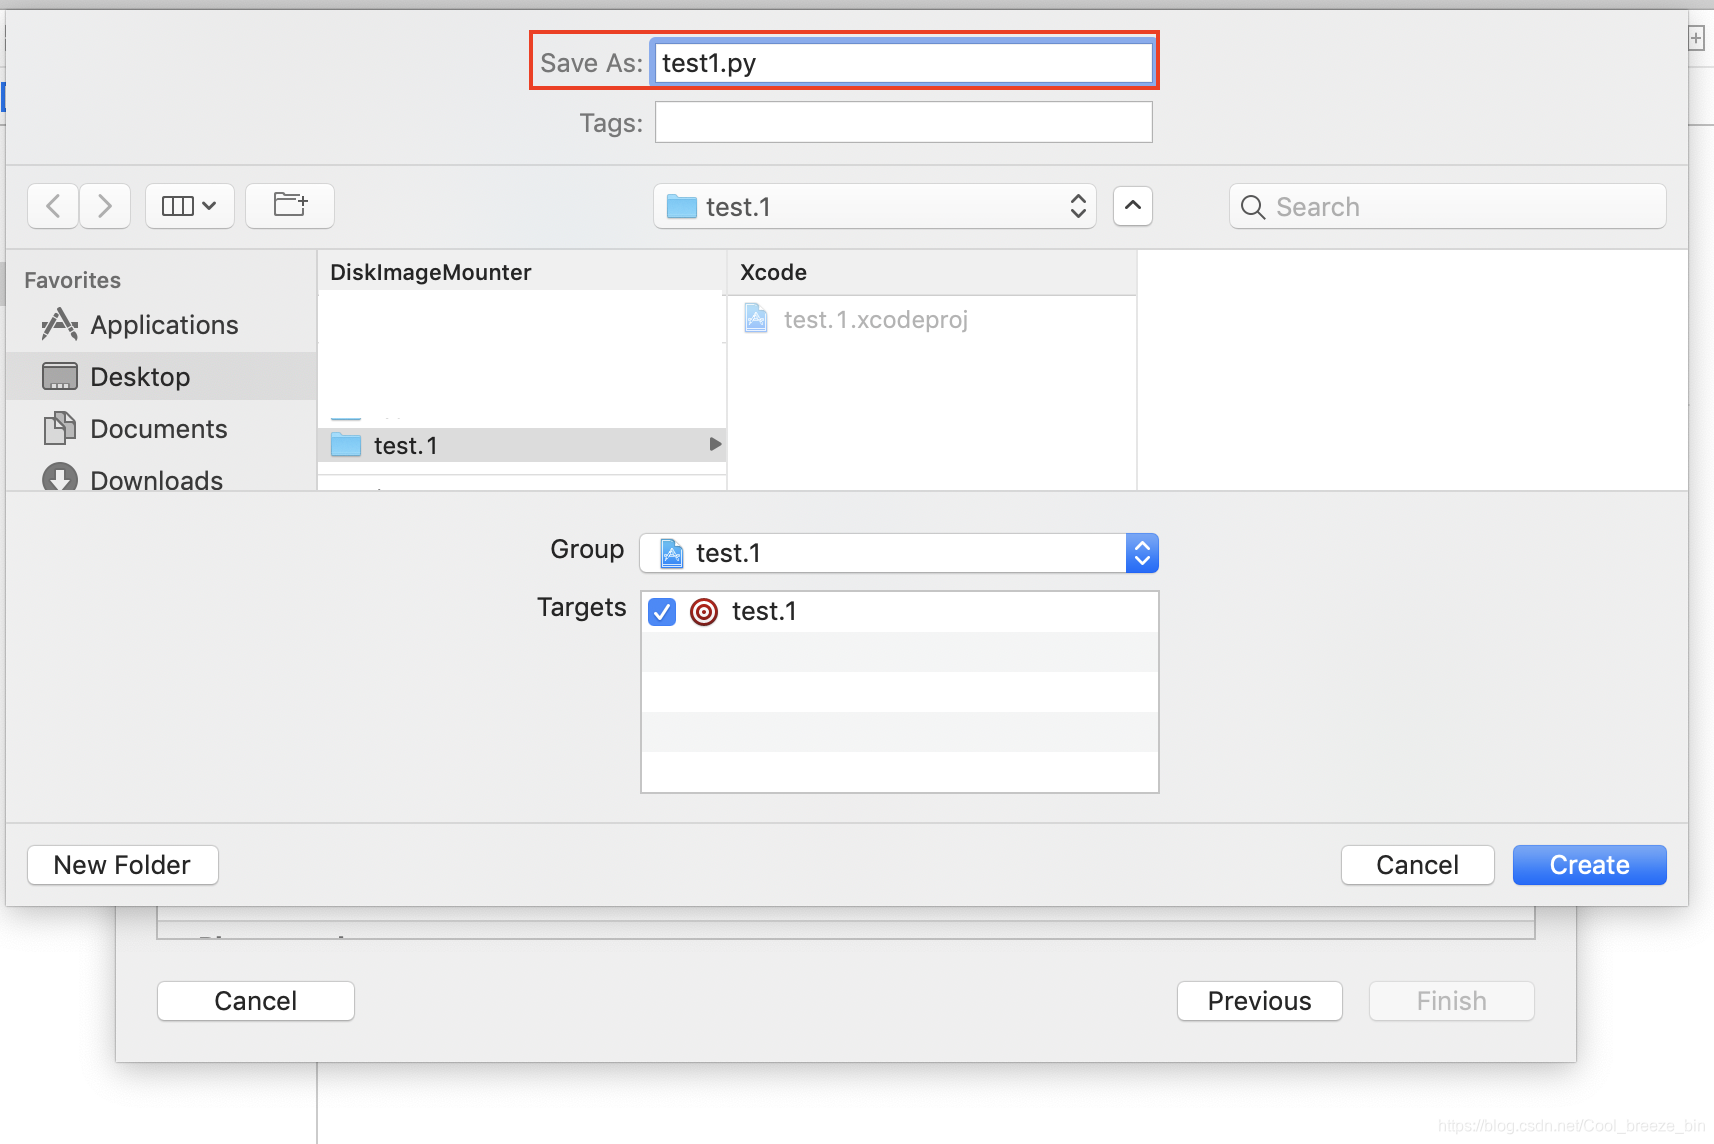
Task: Click the Finish button
Action: [x=1451, y=1001]
